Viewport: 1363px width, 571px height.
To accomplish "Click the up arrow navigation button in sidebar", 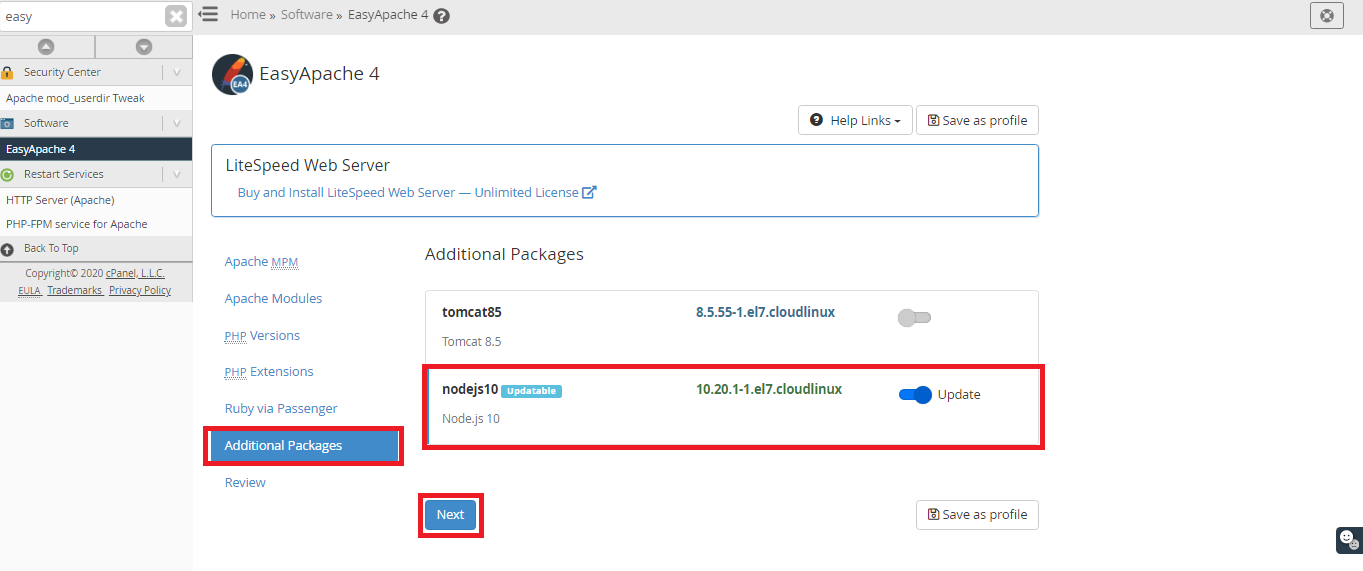I will [x=46, y=46].
